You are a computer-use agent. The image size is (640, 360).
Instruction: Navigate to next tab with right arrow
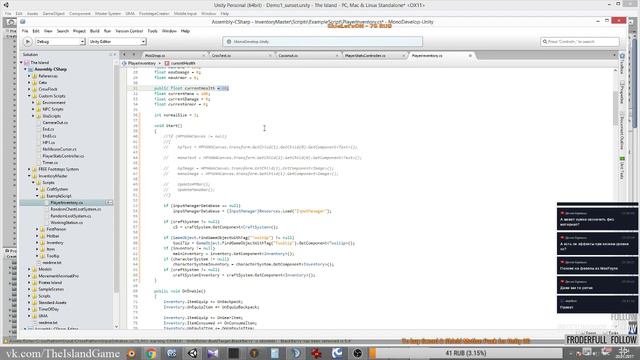pyautogui.click(x=134, y=55)
